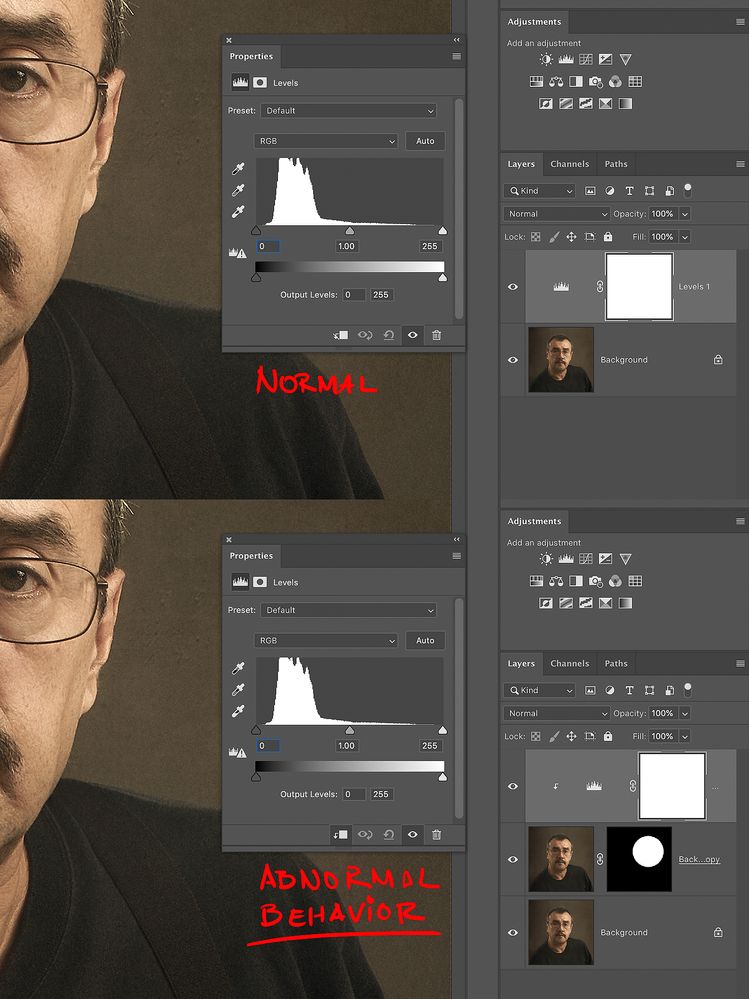The width and height of the screenshot is (749, 999).
Task: Add Black & White adjustment in lower Adjustments panel
Action: click(x=576, y=581)
